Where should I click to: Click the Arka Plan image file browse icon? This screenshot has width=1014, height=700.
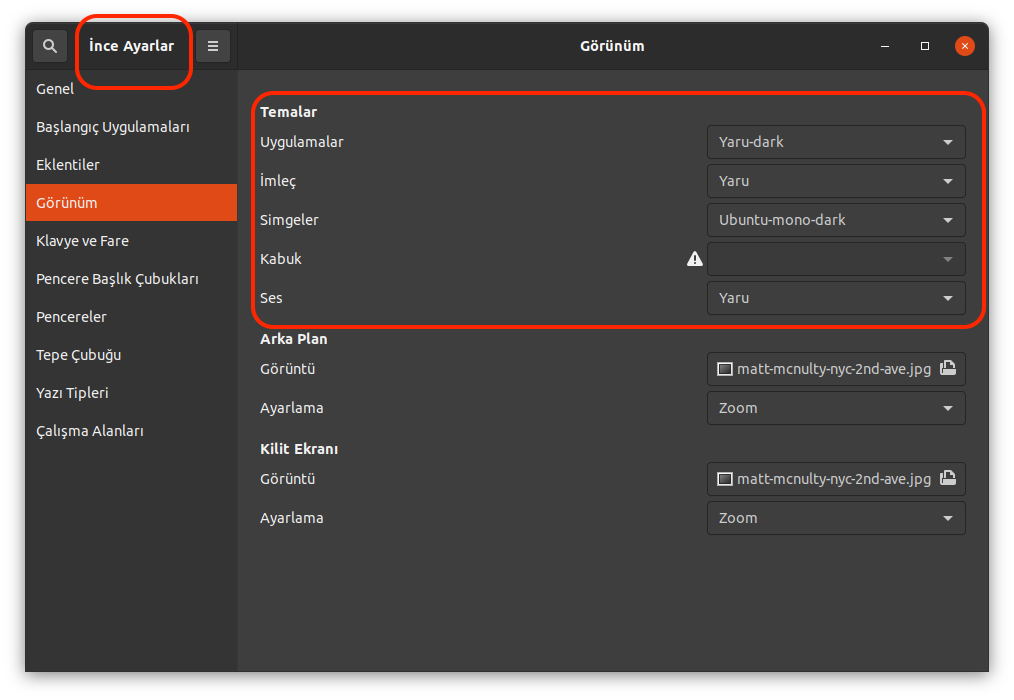pyautogui.click(x=947, y=368)
